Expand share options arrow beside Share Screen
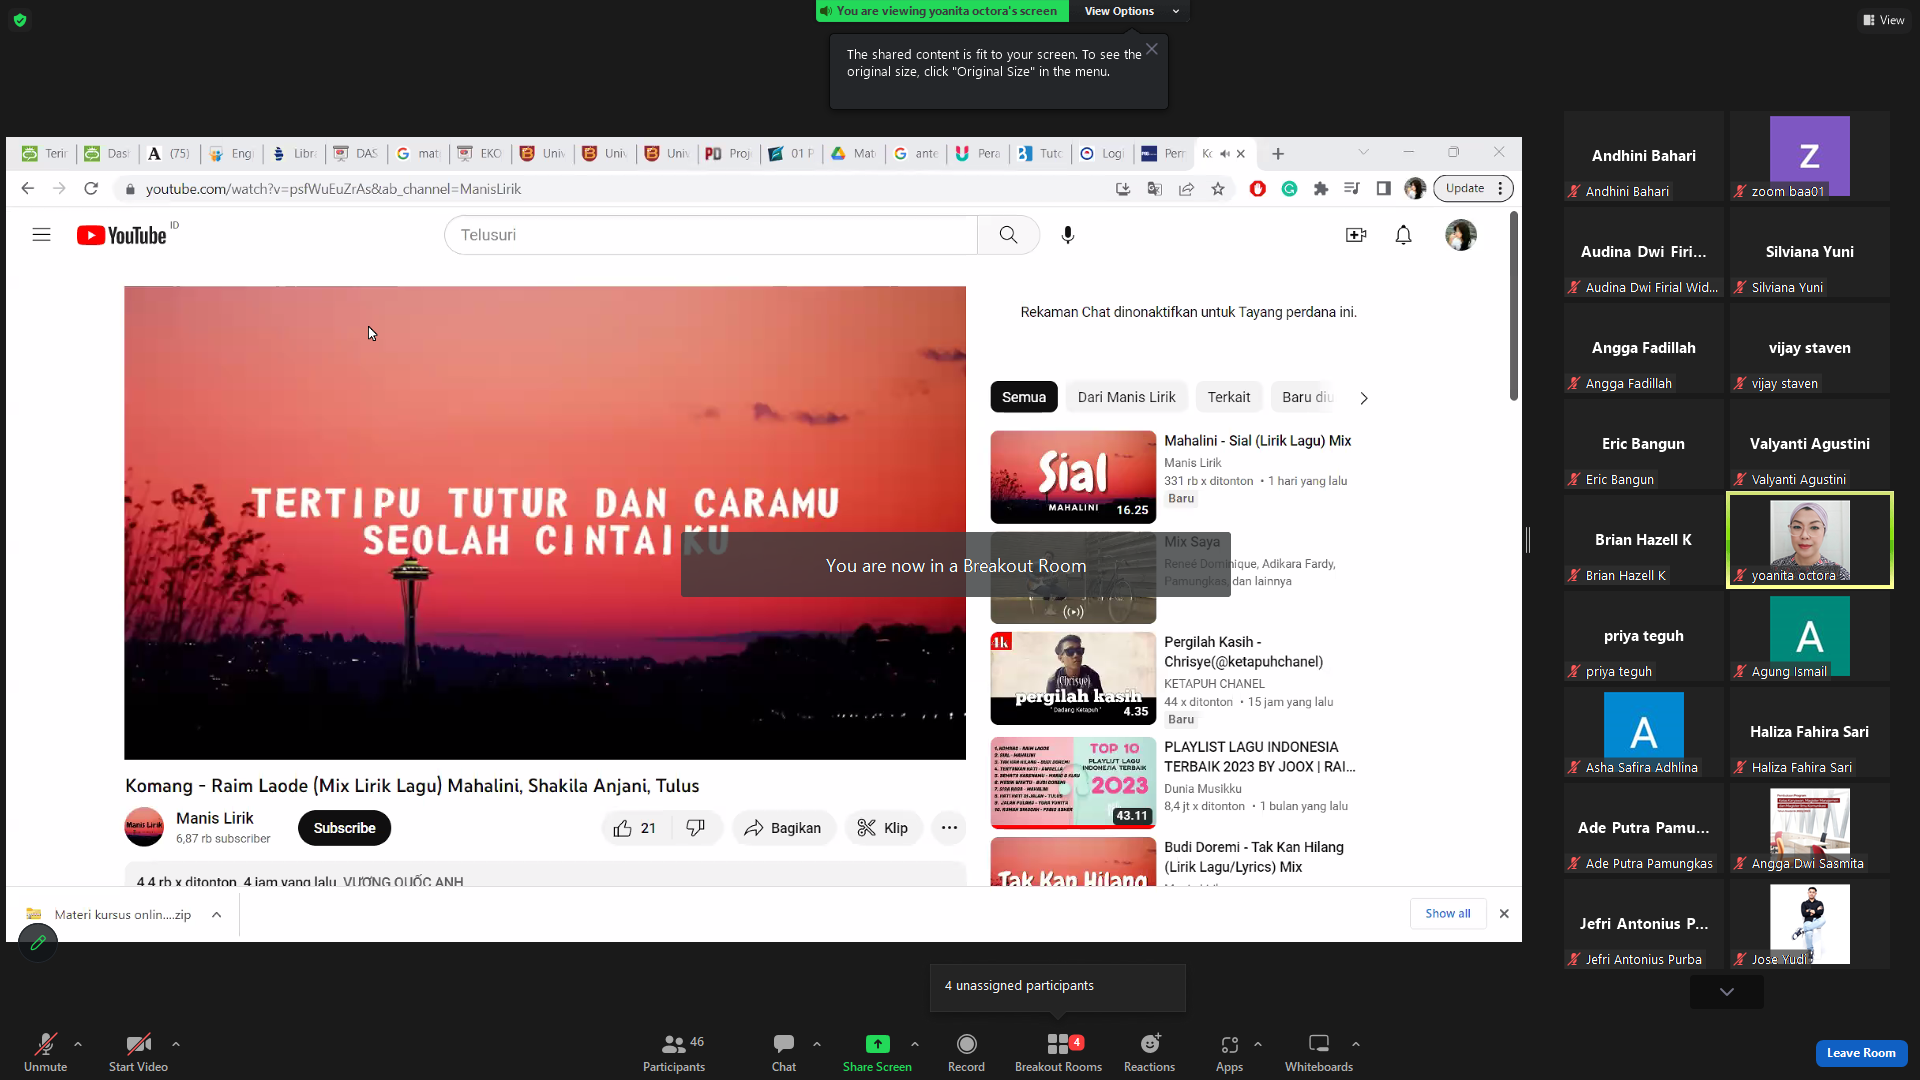Viewport: 1920px width, 1080px height. [915, 1044]
